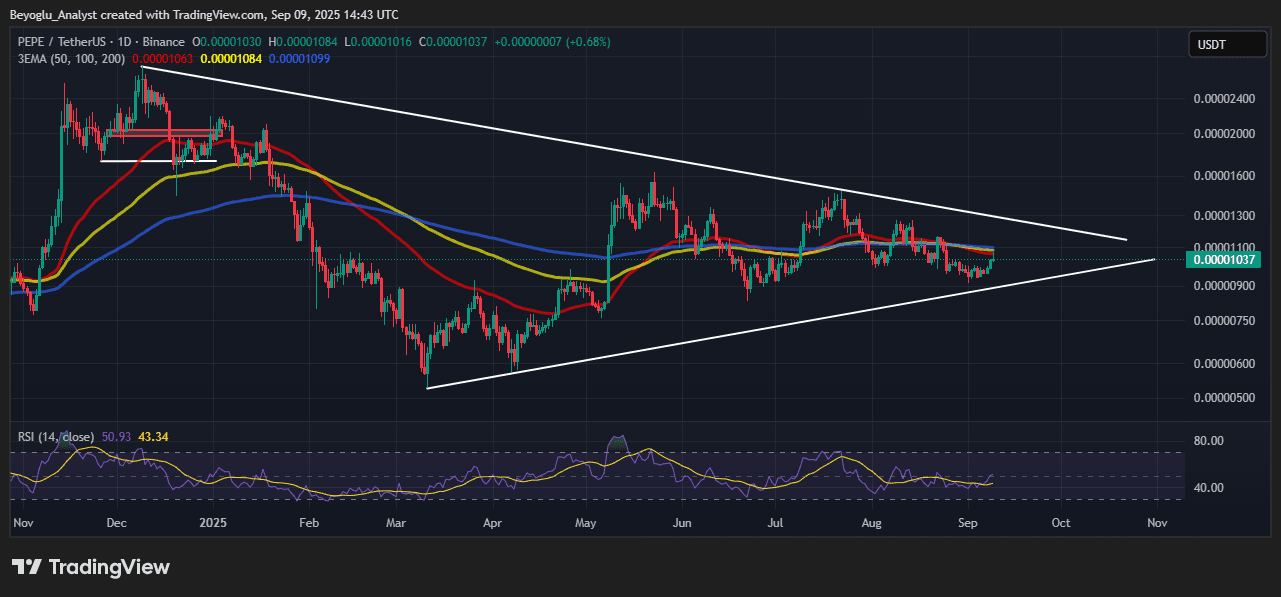
Task: Click the 2025 label on the time axis
Action: point(213,522)
